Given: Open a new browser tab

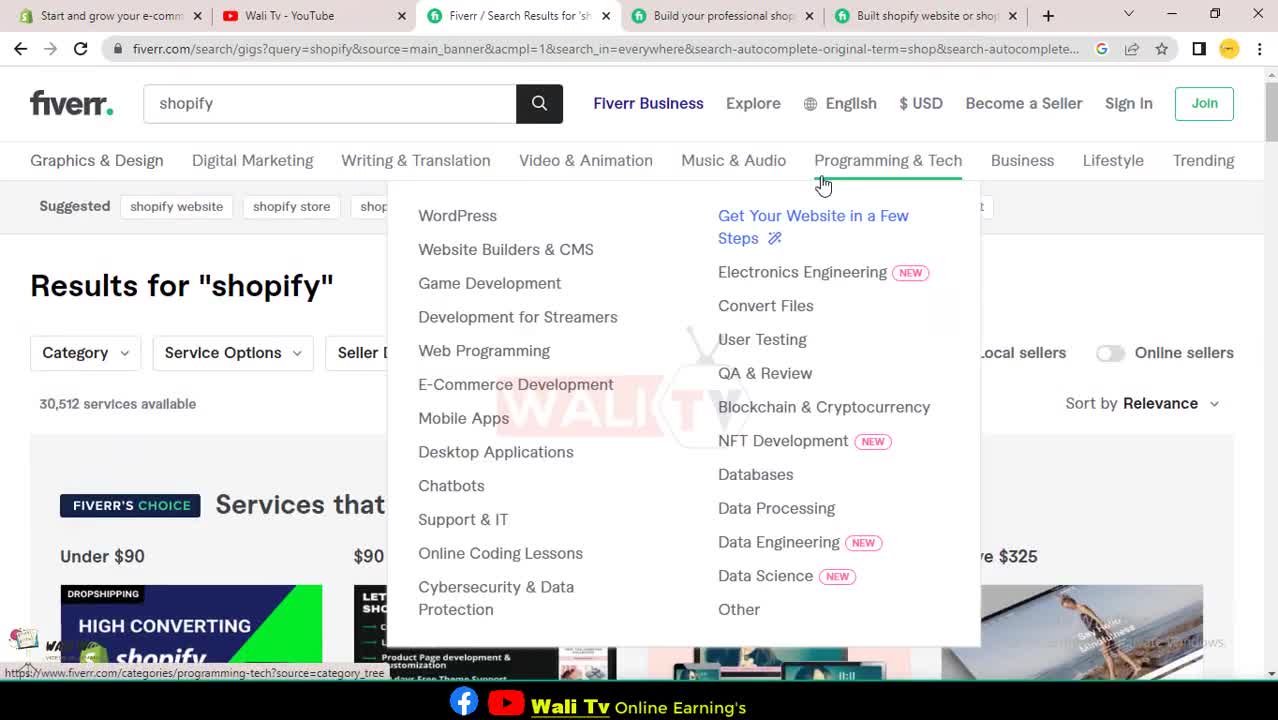Looking at the screenshot, I should pos(1048,16).
